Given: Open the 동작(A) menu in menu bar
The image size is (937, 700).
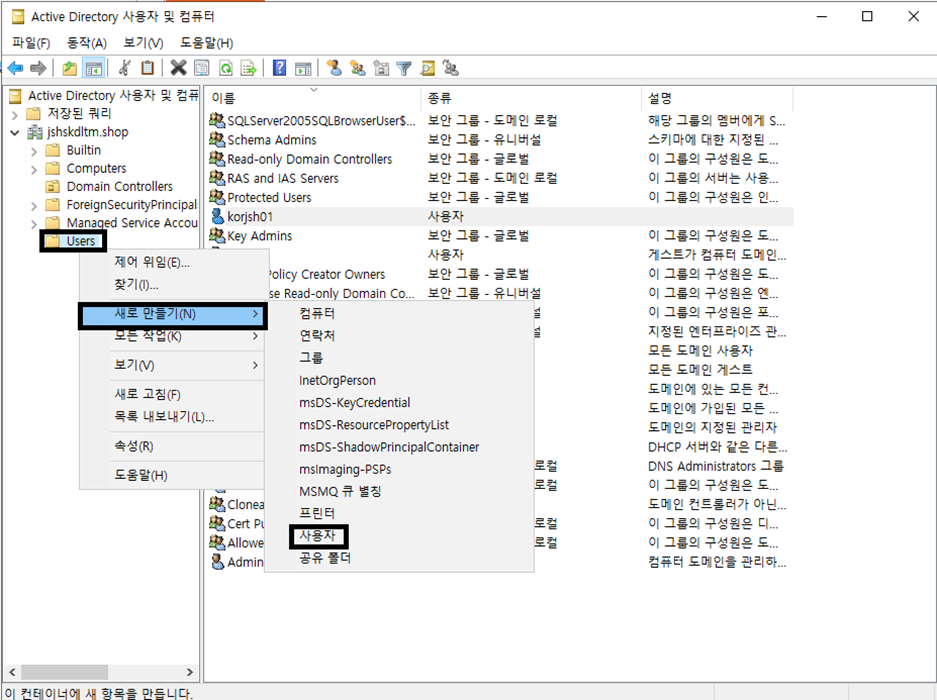Looking at the screenshot, I should [87, 43].
